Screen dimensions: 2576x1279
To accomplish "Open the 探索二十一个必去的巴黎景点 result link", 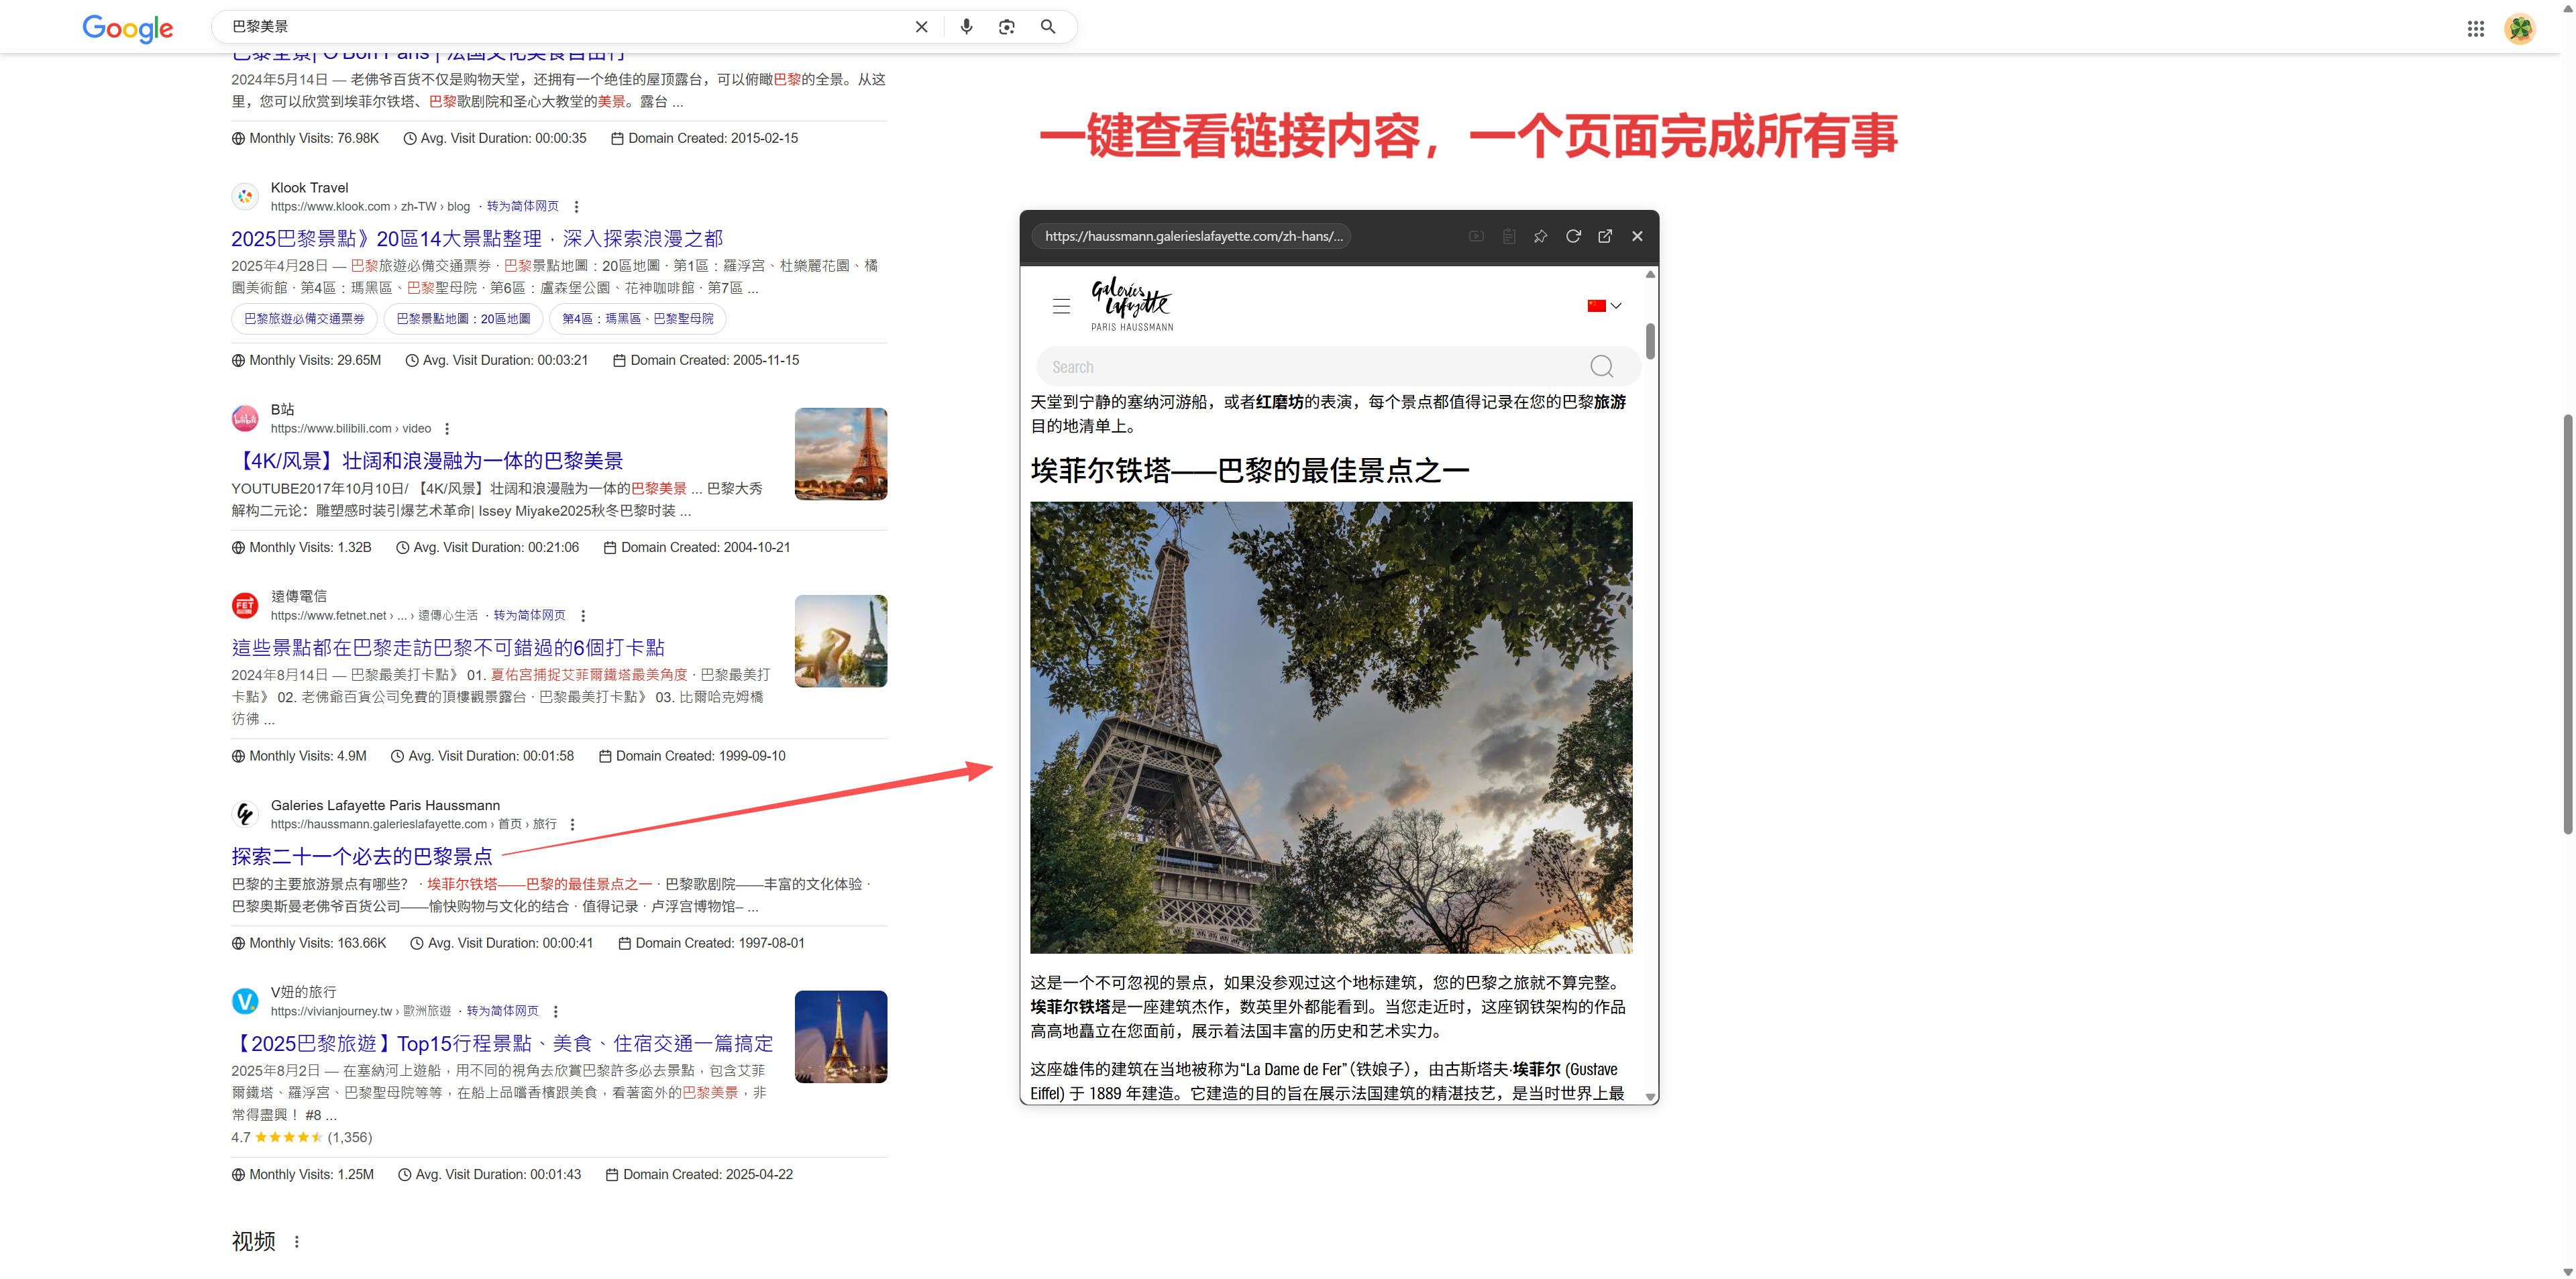I will click(362, 856).
